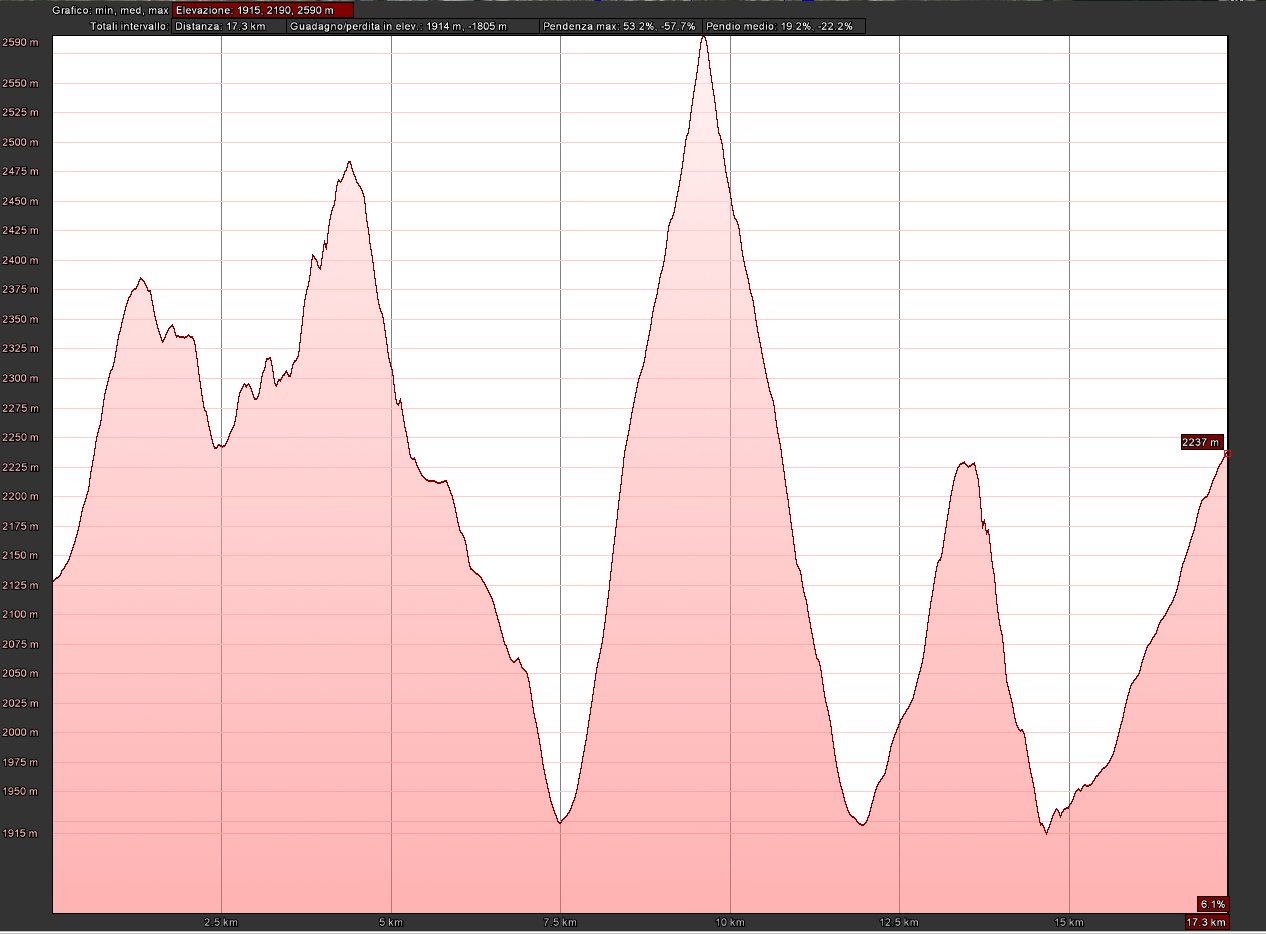The width and height of the screenshot is (1266, 934).
Task: Click the 2.5 km axis tick label
Action: (x=220, y=922)
